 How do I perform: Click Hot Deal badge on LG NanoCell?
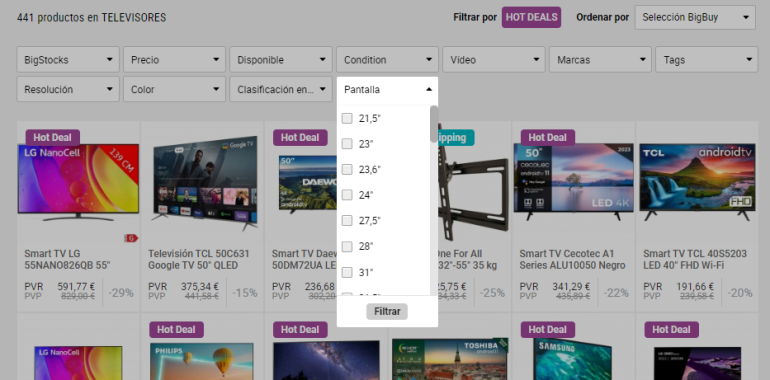pyautogui.click(x=53, y=137)
